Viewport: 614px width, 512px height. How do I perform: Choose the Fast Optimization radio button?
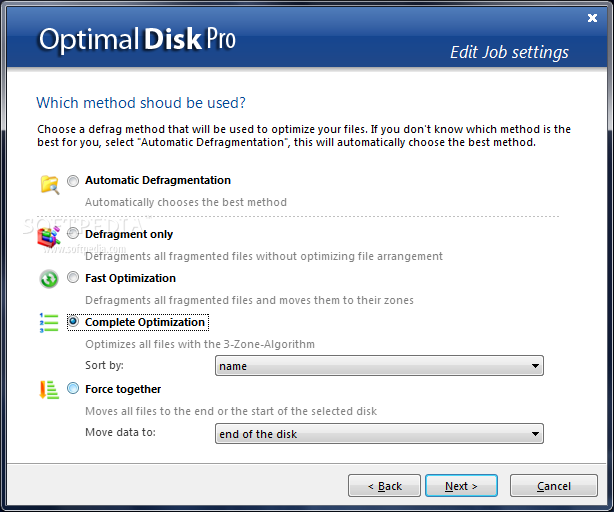coord(73,278)
